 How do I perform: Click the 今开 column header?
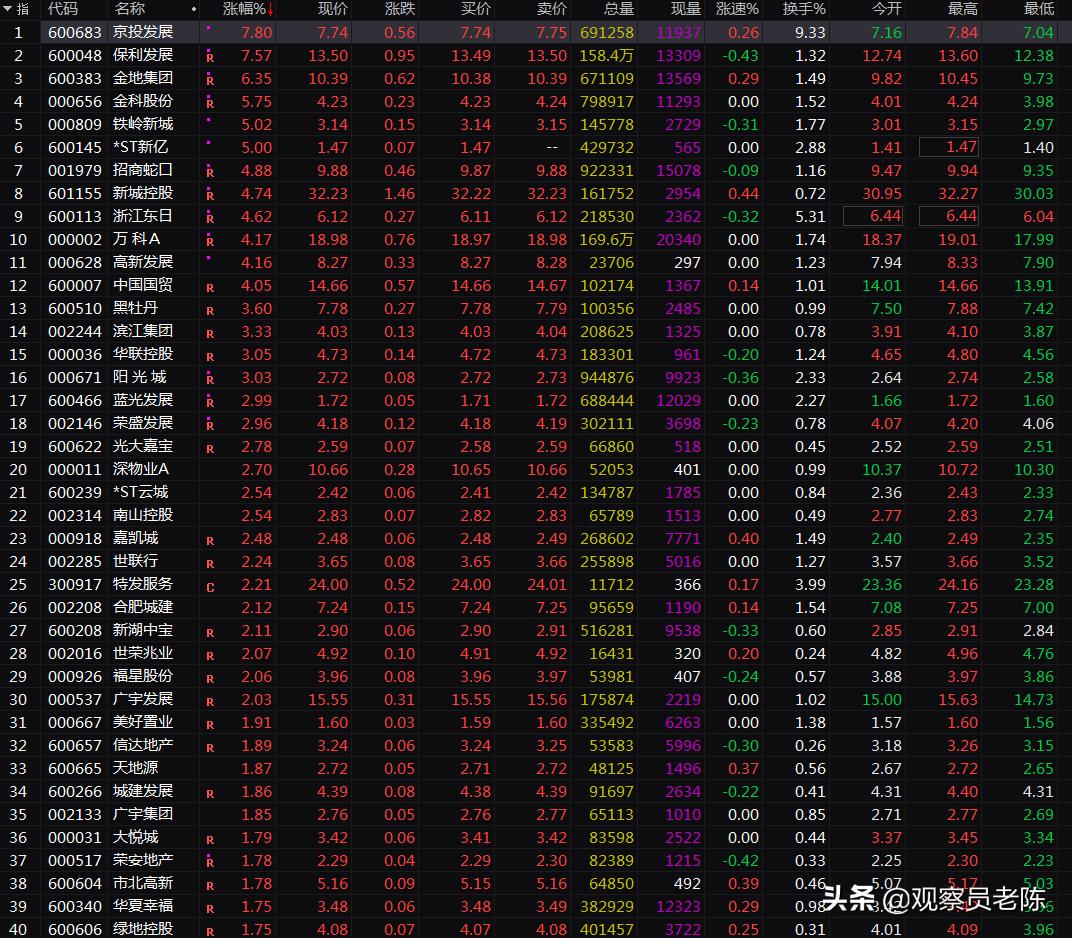click(x=887, y=9)
